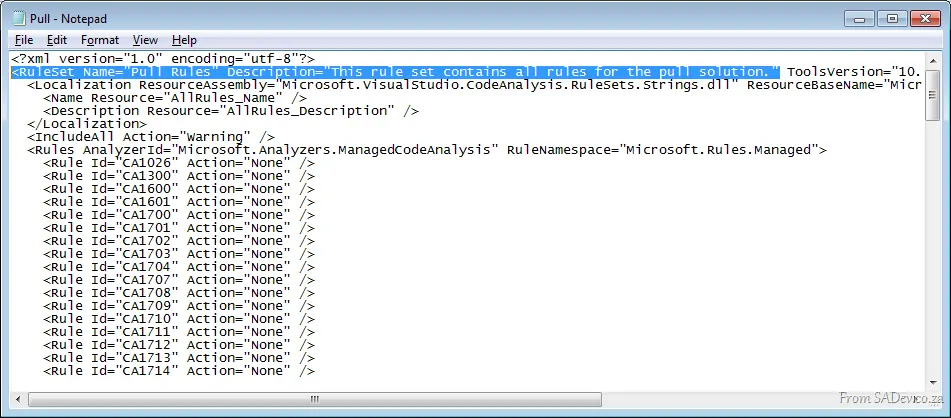
Task: Click the IncludeAll Action="Warning" line
Action: (151, 137)
